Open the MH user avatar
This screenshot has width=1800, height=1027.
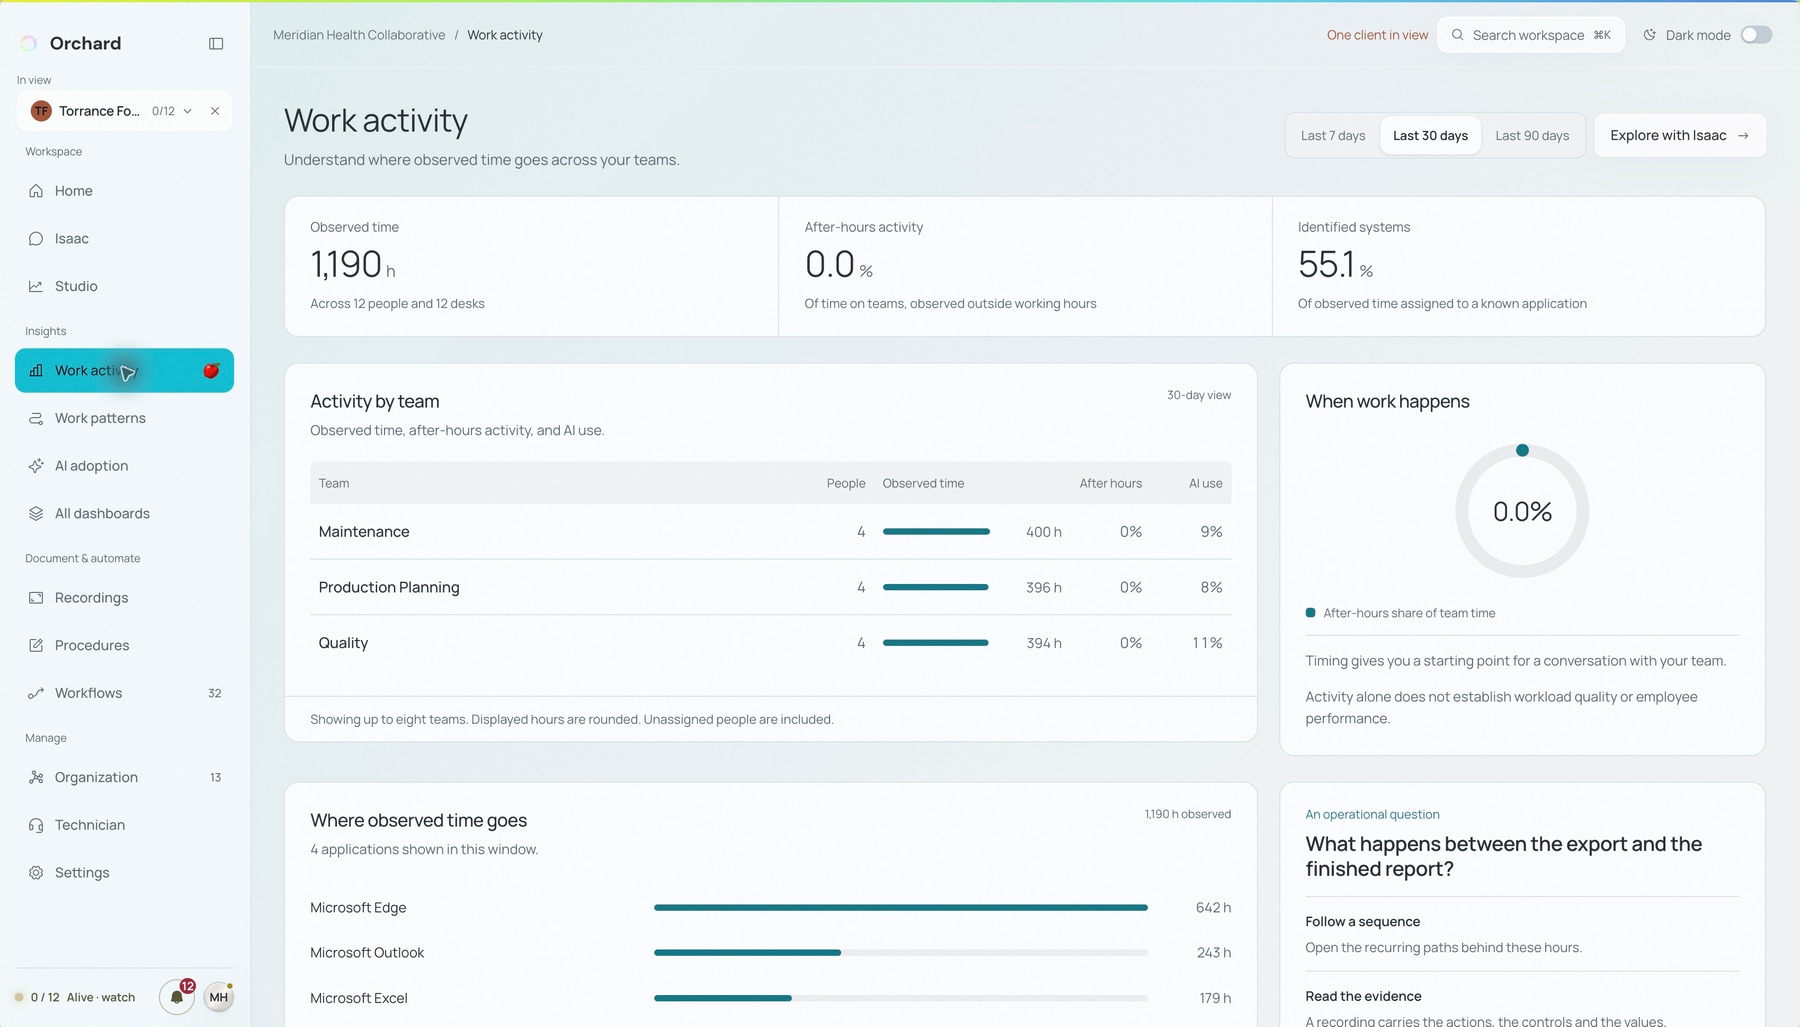pyautogui.click(x=219, y=997)
